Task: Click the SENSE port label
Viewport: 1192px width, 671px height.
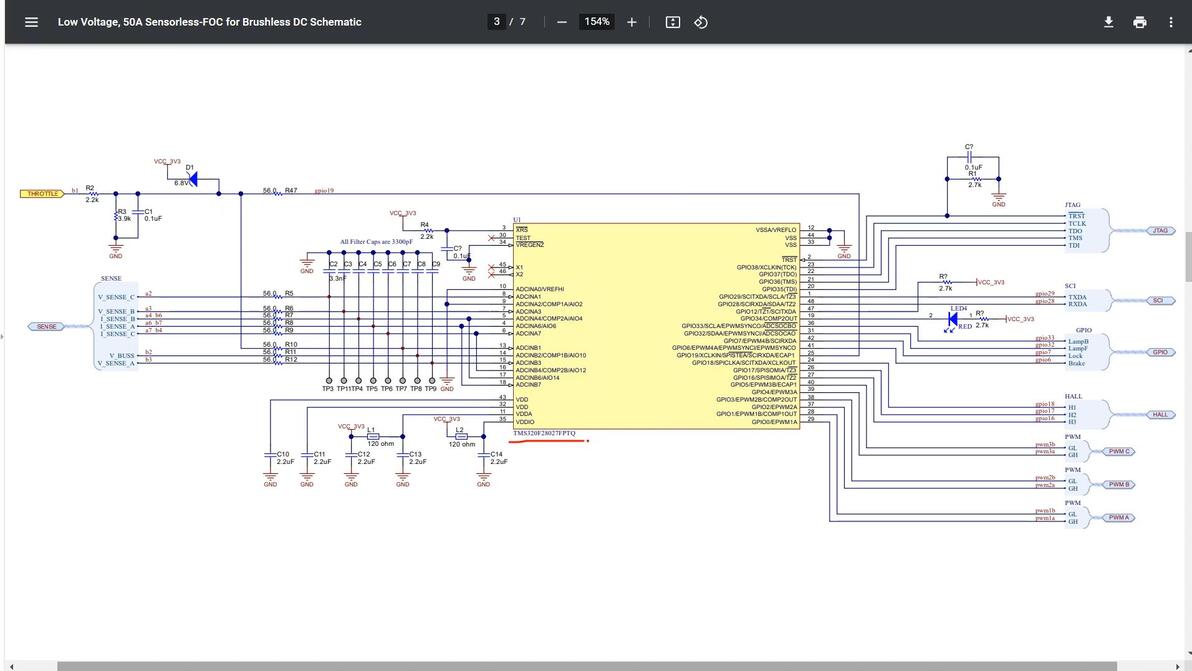Action: click(x=46, y=326)
